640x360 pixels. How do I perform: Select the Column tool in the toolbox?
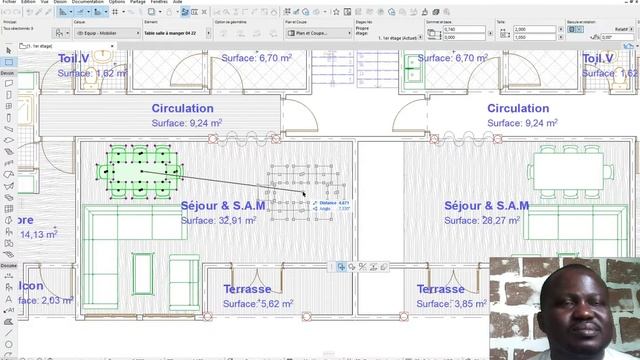tap(9, 118)
